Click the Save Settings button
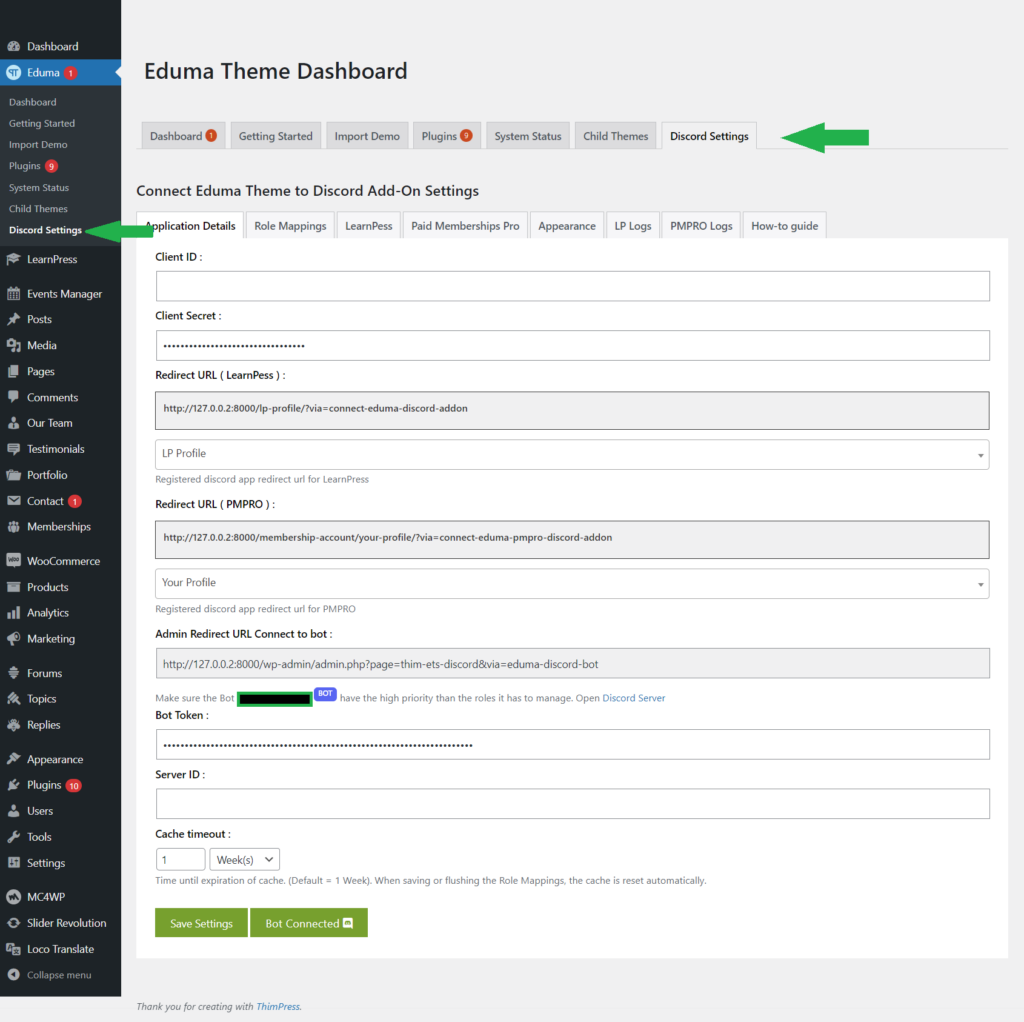Viewport: 1024px width, 1022px height. pyautogui.click(x=201, y=923)
